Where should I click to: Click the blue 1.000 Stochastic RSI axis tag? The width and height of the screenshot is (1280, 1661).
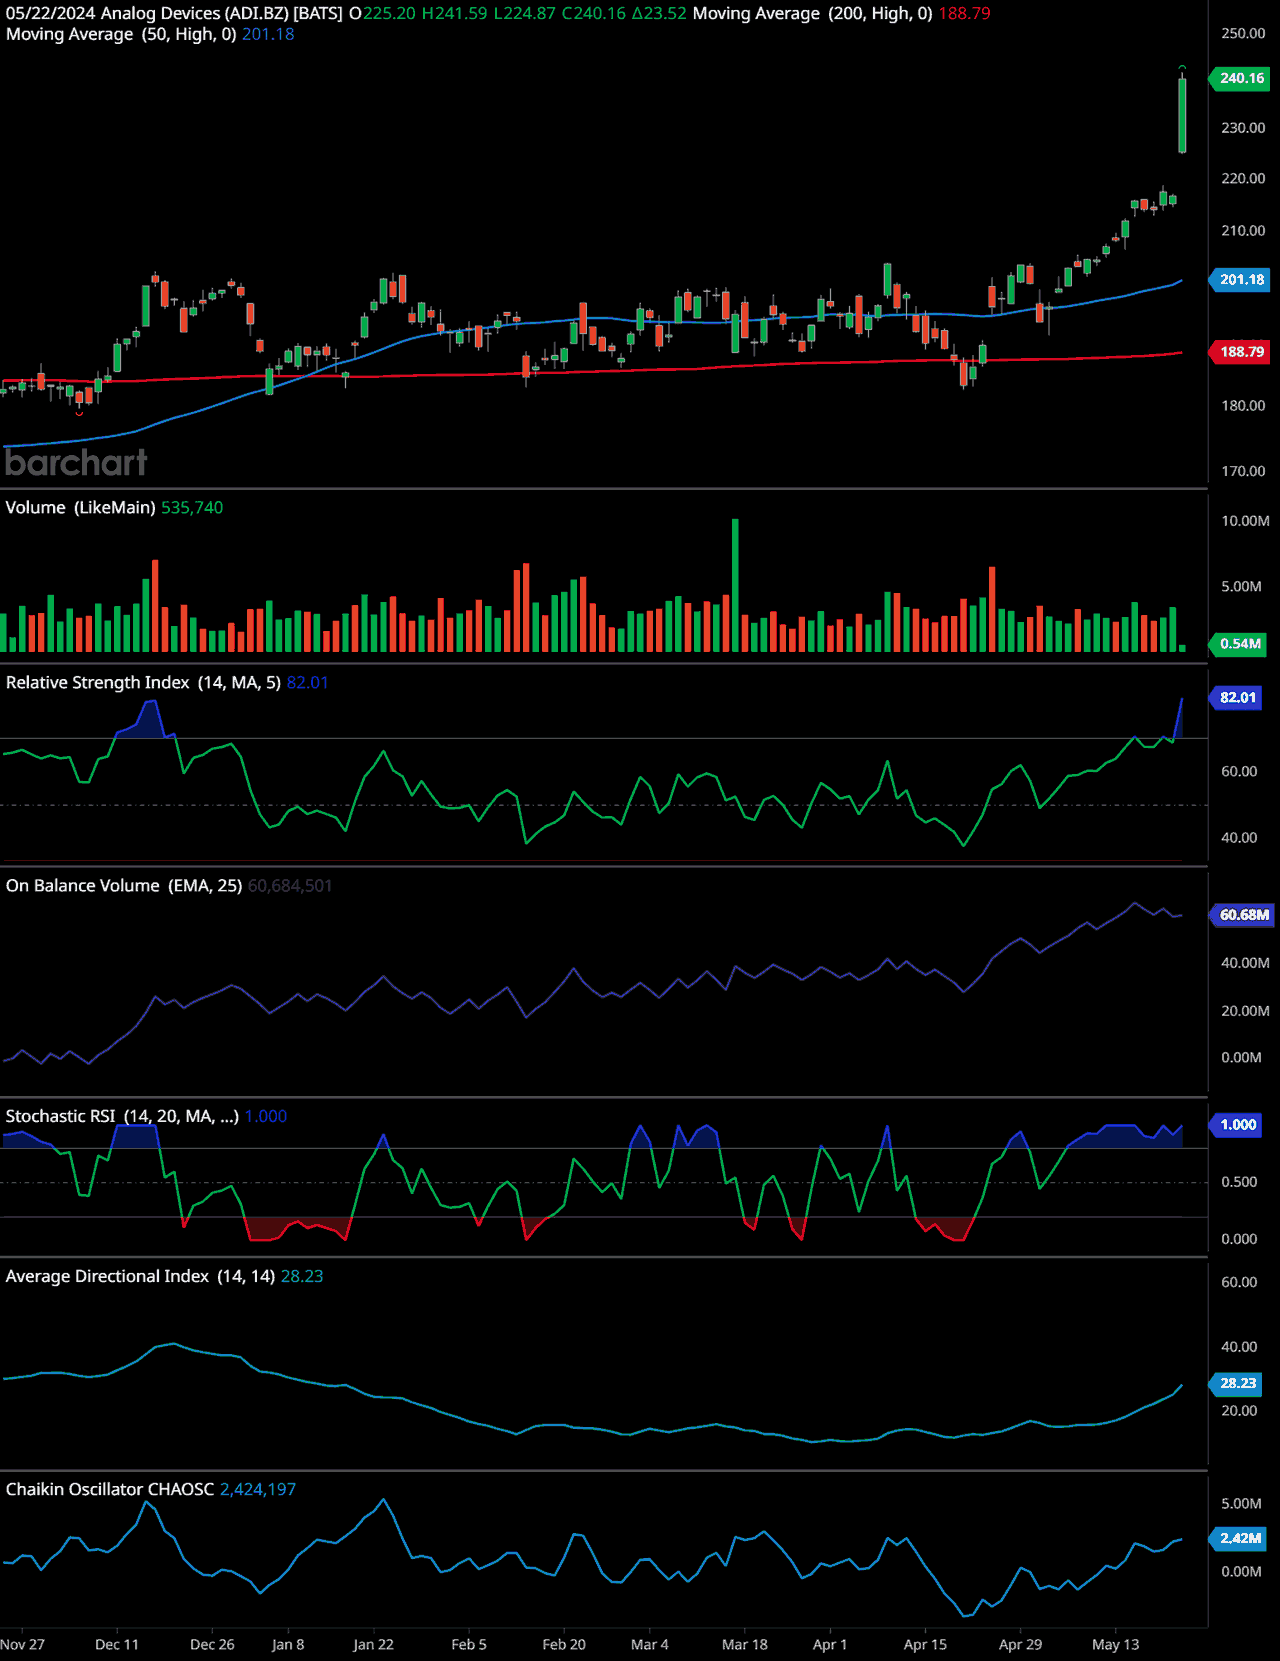(x=1237, y=1125)
